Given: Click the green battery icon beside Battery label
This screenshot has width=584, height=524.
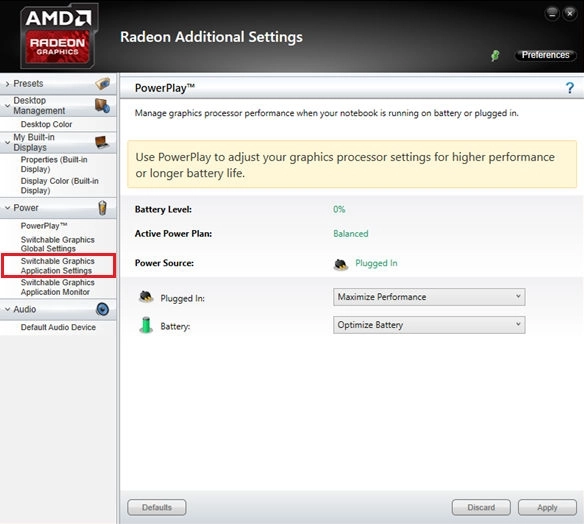Looking at the screenshot, I should pos(146,325).
